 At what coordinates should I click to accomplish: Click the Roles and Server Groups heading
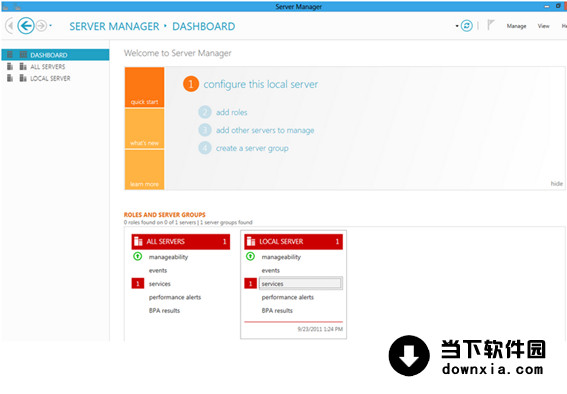[165, 215]
